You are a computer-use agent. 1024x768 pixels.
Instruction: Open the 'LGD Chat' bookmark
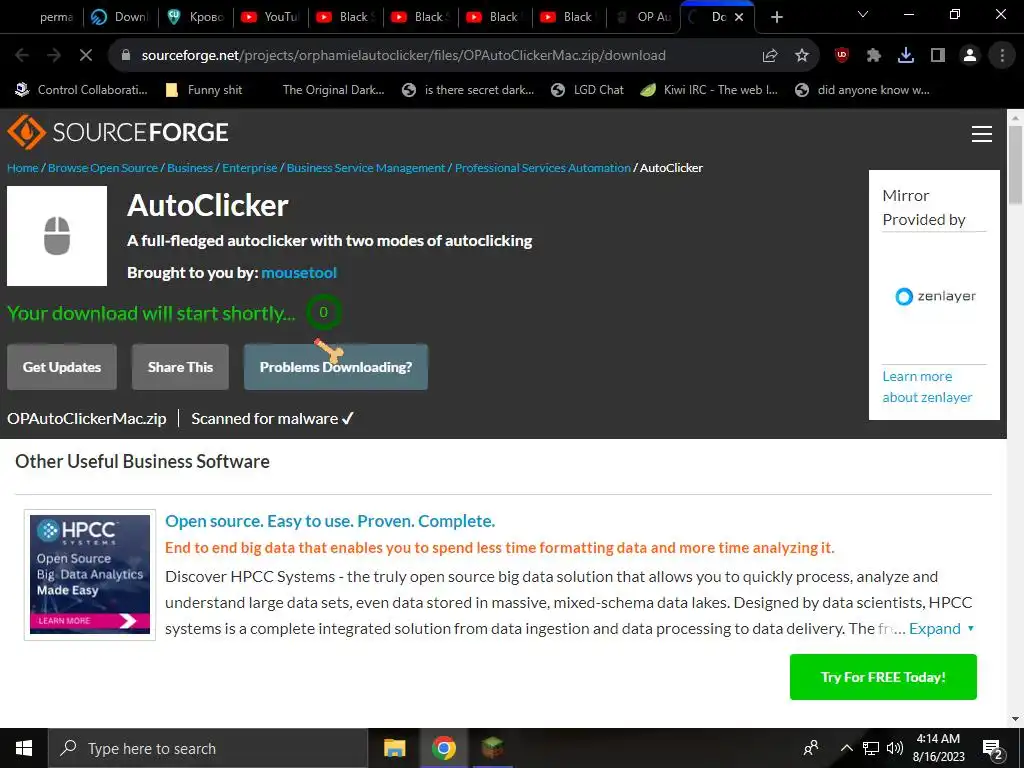[587, 90]
